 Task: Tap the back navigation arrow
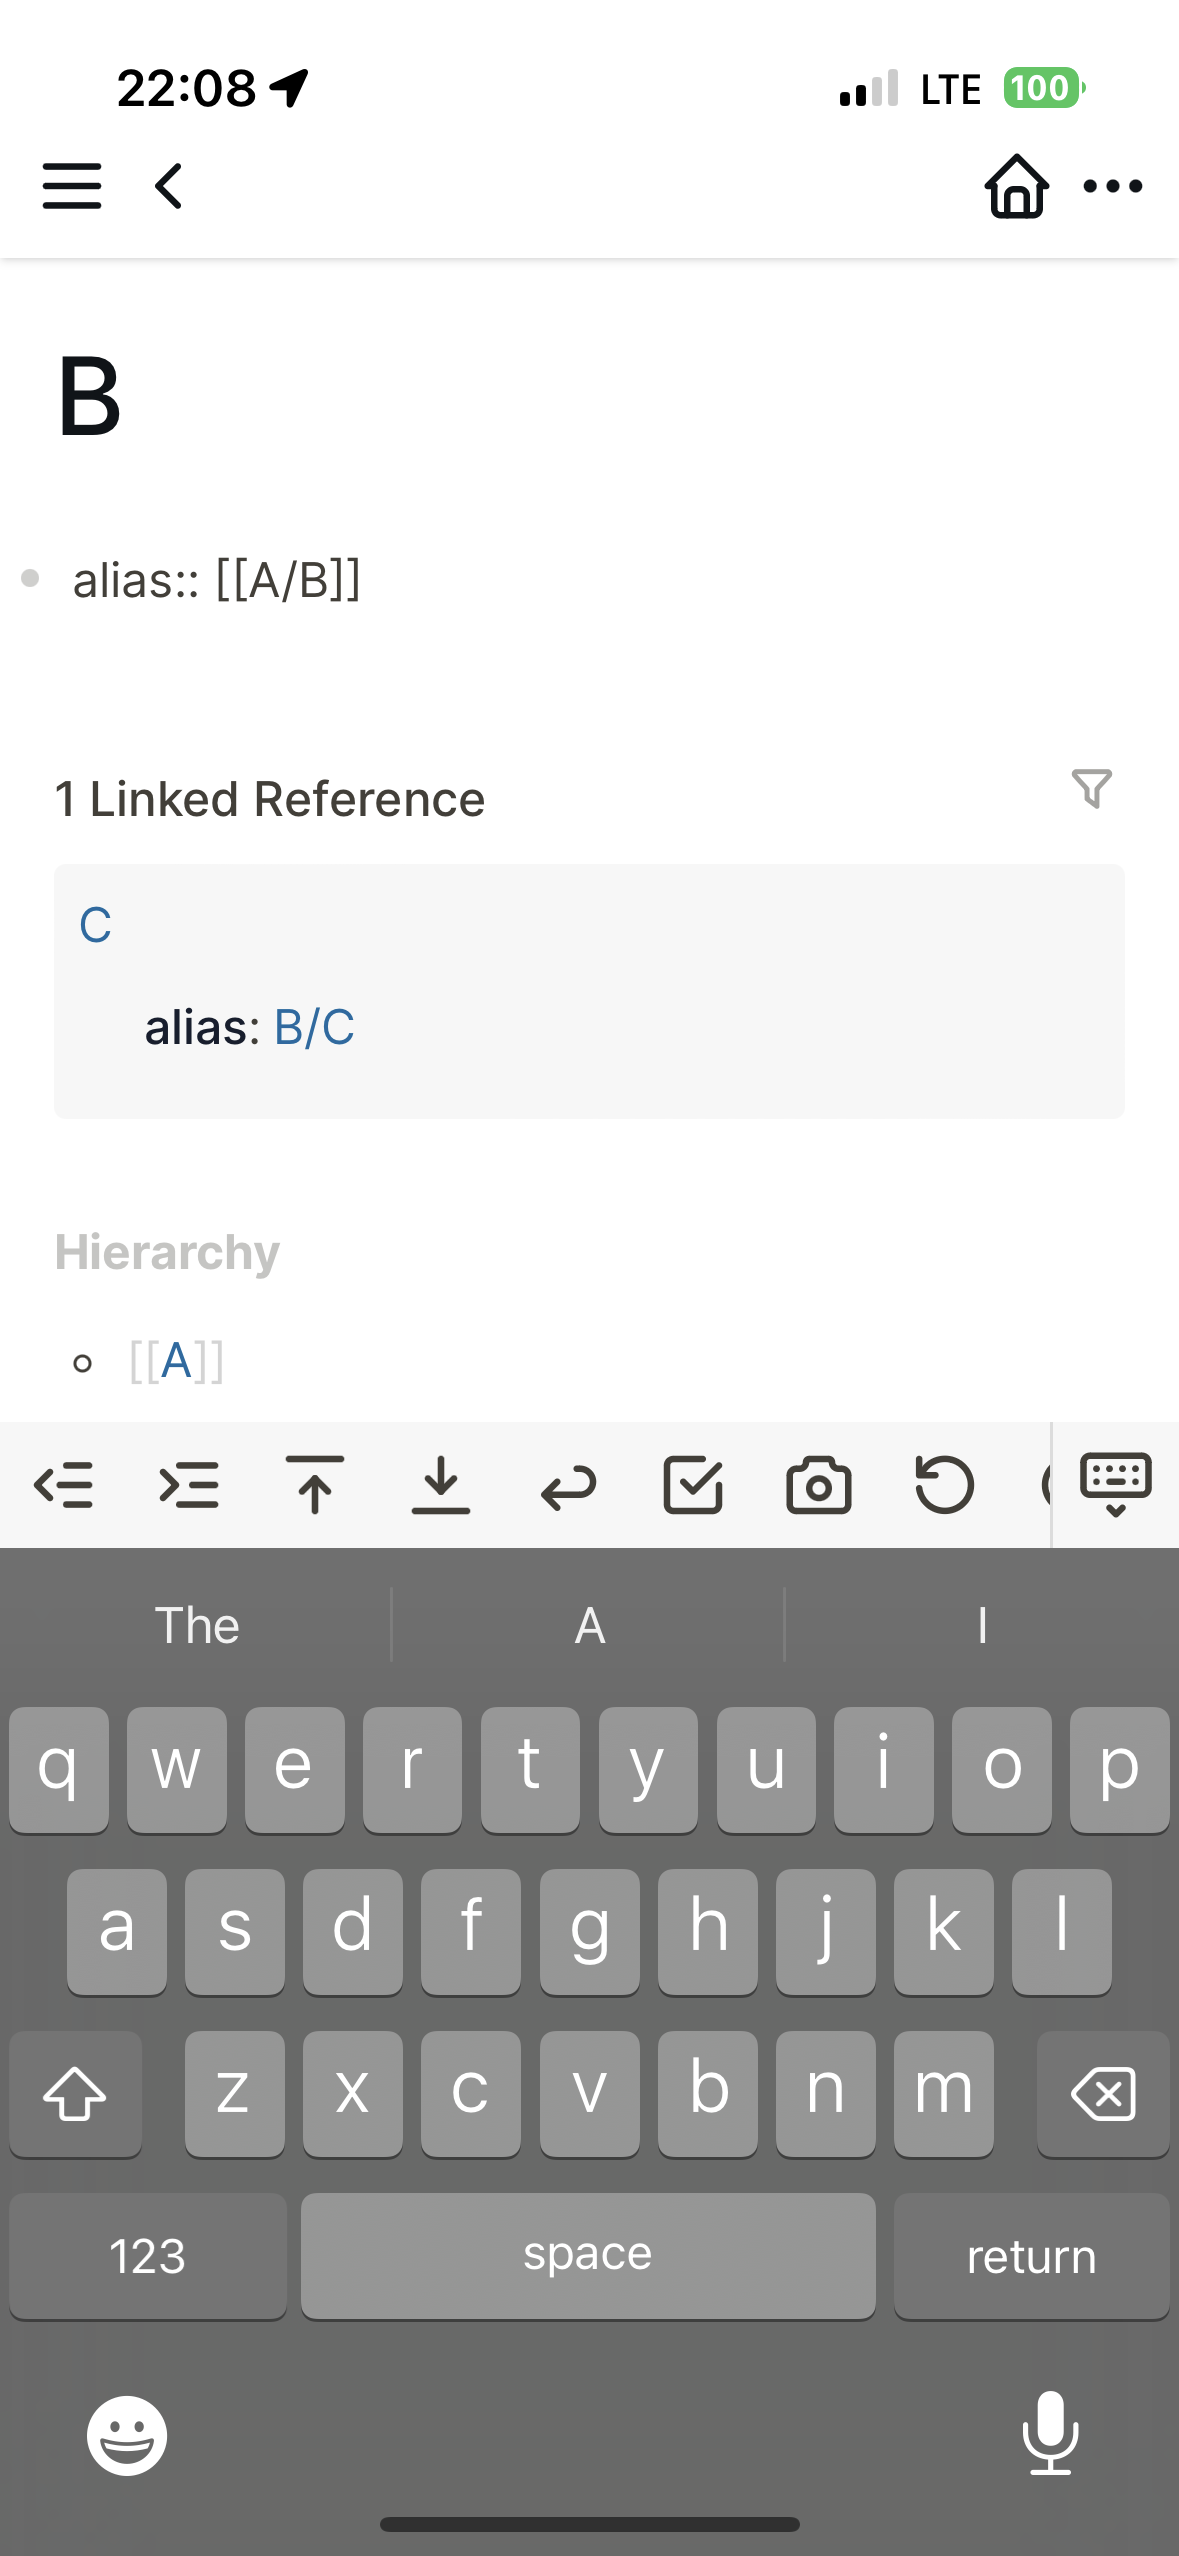pos(166,186)
